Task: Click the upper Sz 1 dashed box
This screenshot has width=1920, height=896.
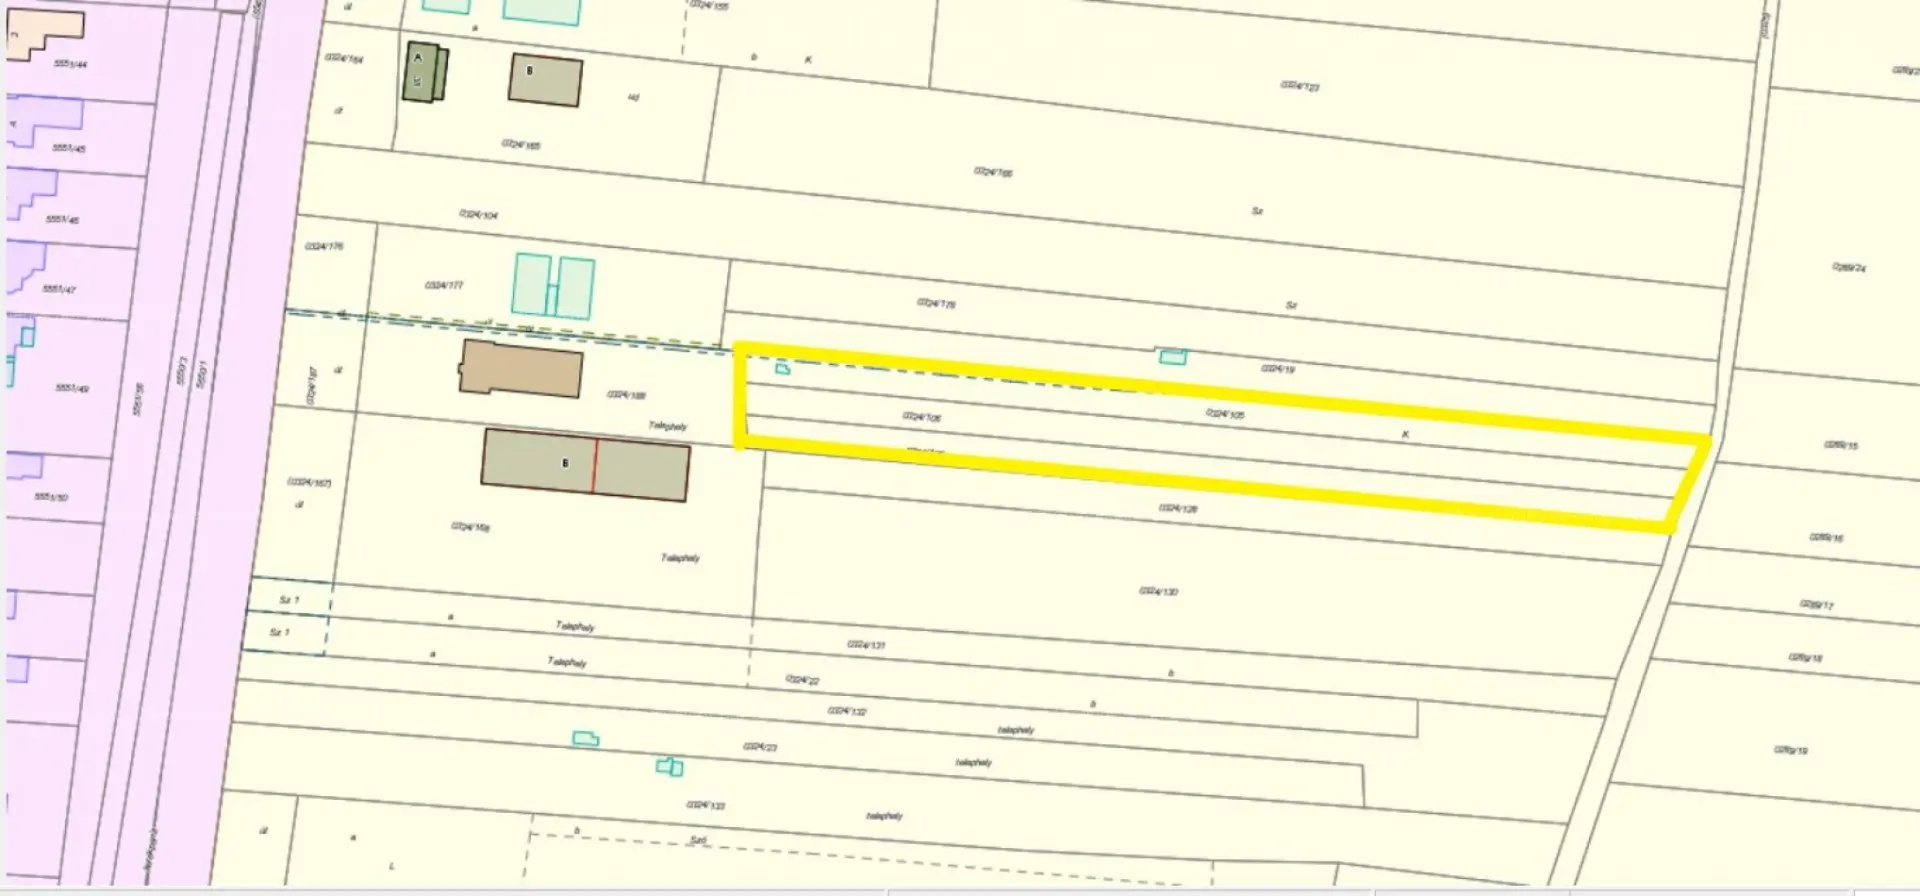Action: coord(288,599)
